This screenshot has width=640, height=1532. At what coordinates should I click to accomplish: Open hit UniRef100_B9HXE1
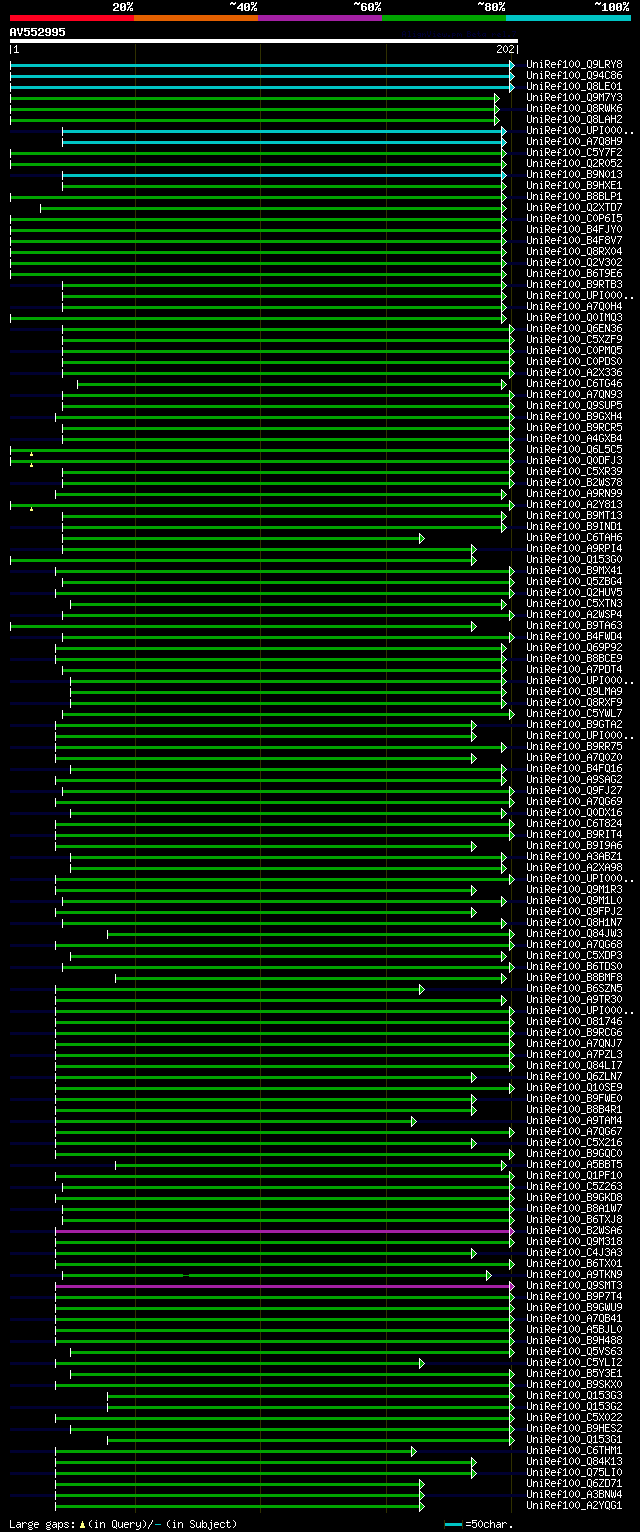point(574,185)
